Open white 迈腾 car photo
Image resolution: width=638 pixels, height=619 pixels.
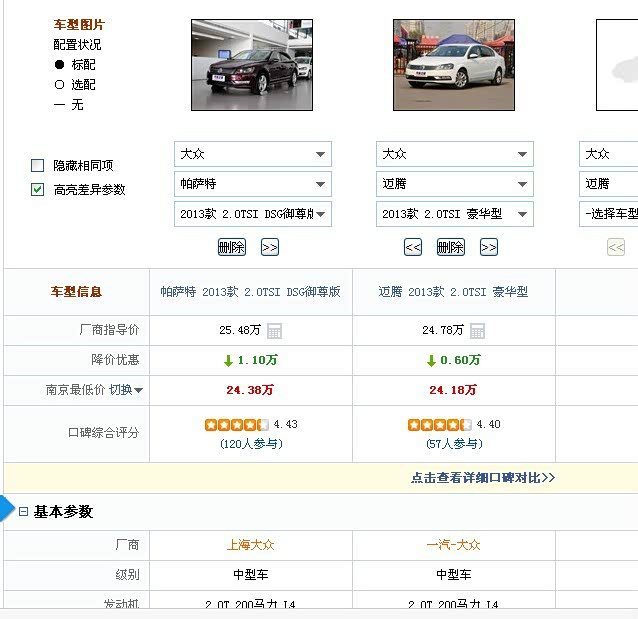(454, 65)
